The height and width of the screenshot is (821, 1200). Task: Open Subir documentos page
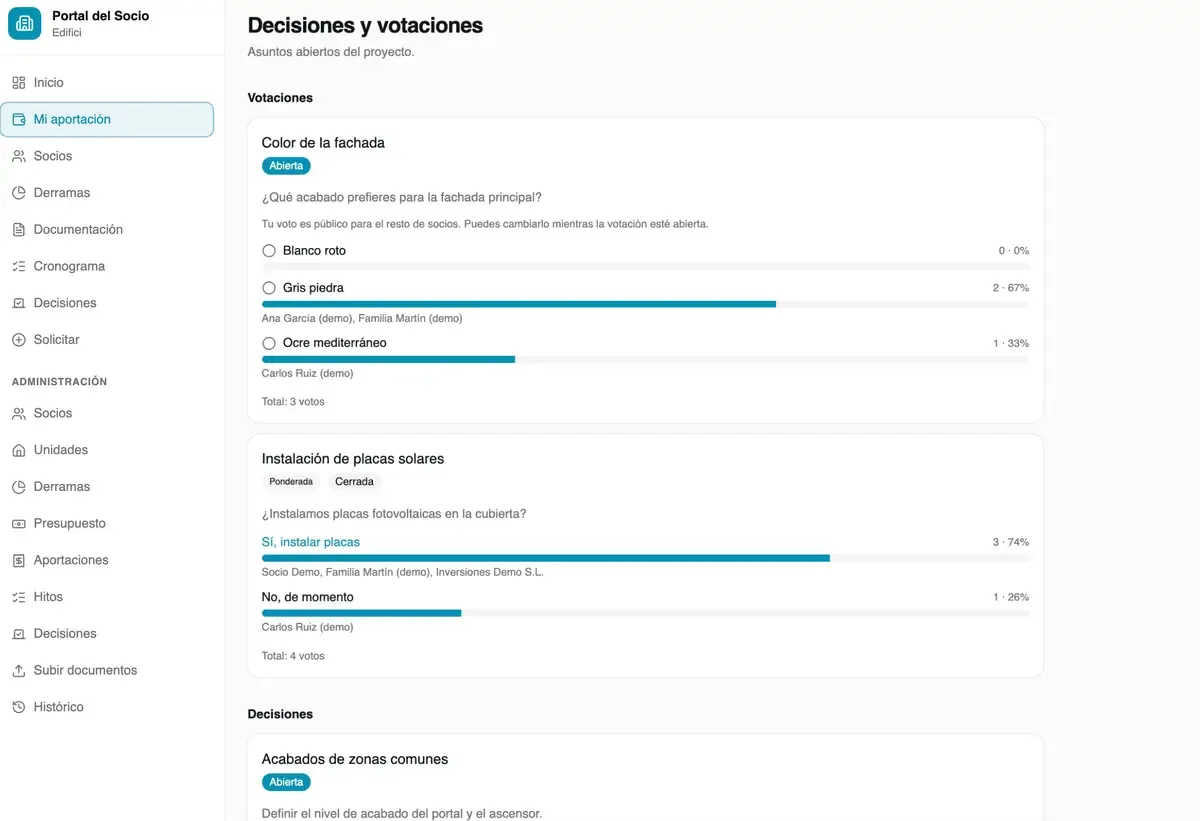107,671
